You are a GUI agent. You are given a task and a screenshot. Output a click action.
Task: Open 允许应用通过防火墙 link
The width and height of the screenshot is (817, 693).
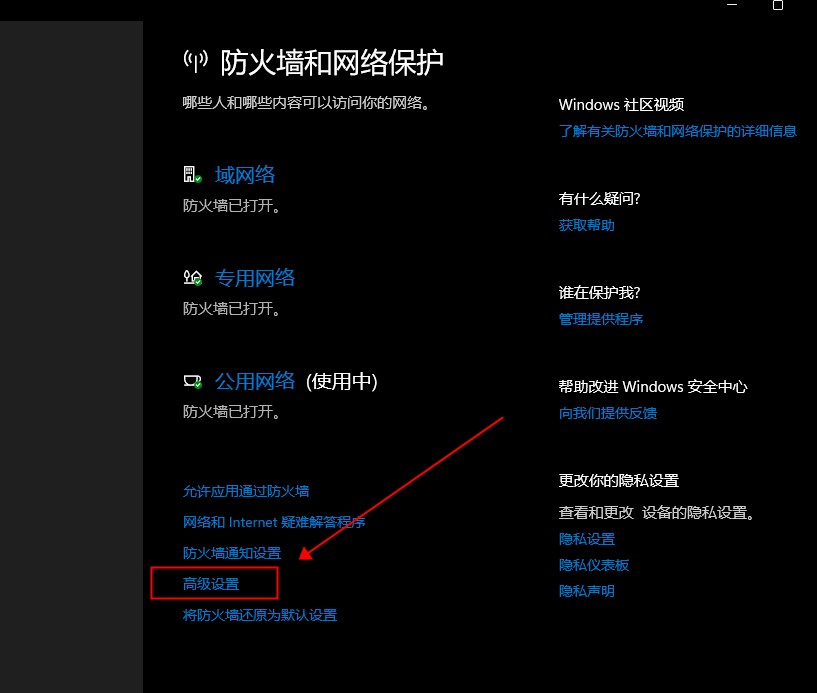pos(246,491)
